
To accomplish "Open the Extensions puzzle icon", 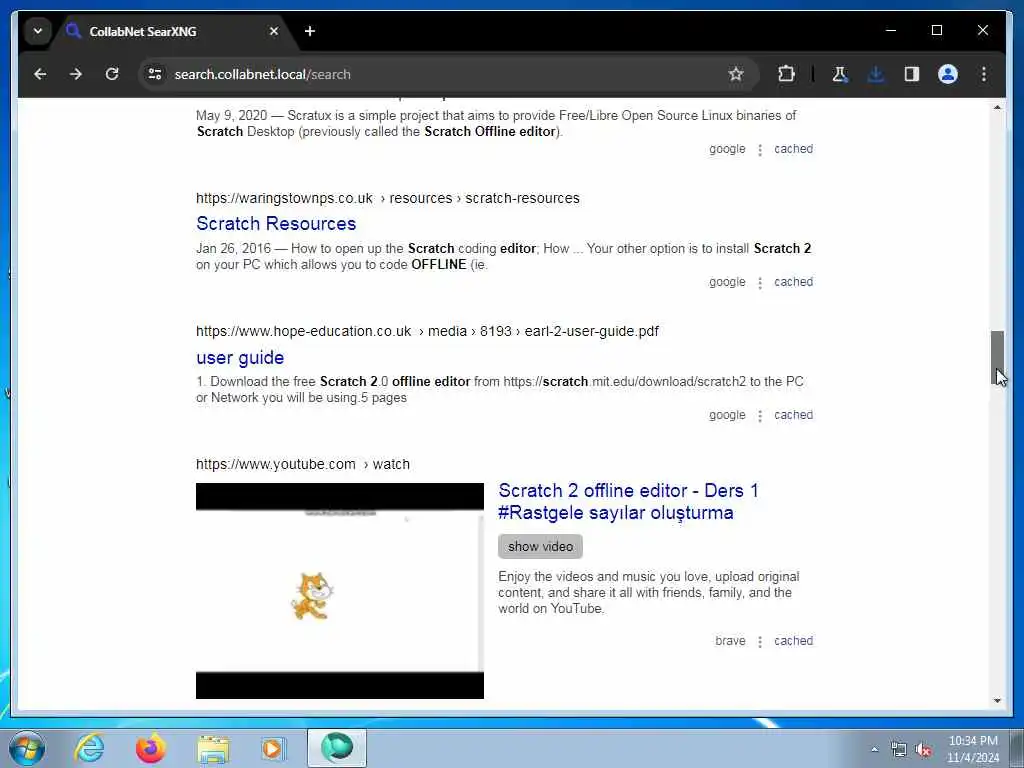I will (x=786, y=74).
